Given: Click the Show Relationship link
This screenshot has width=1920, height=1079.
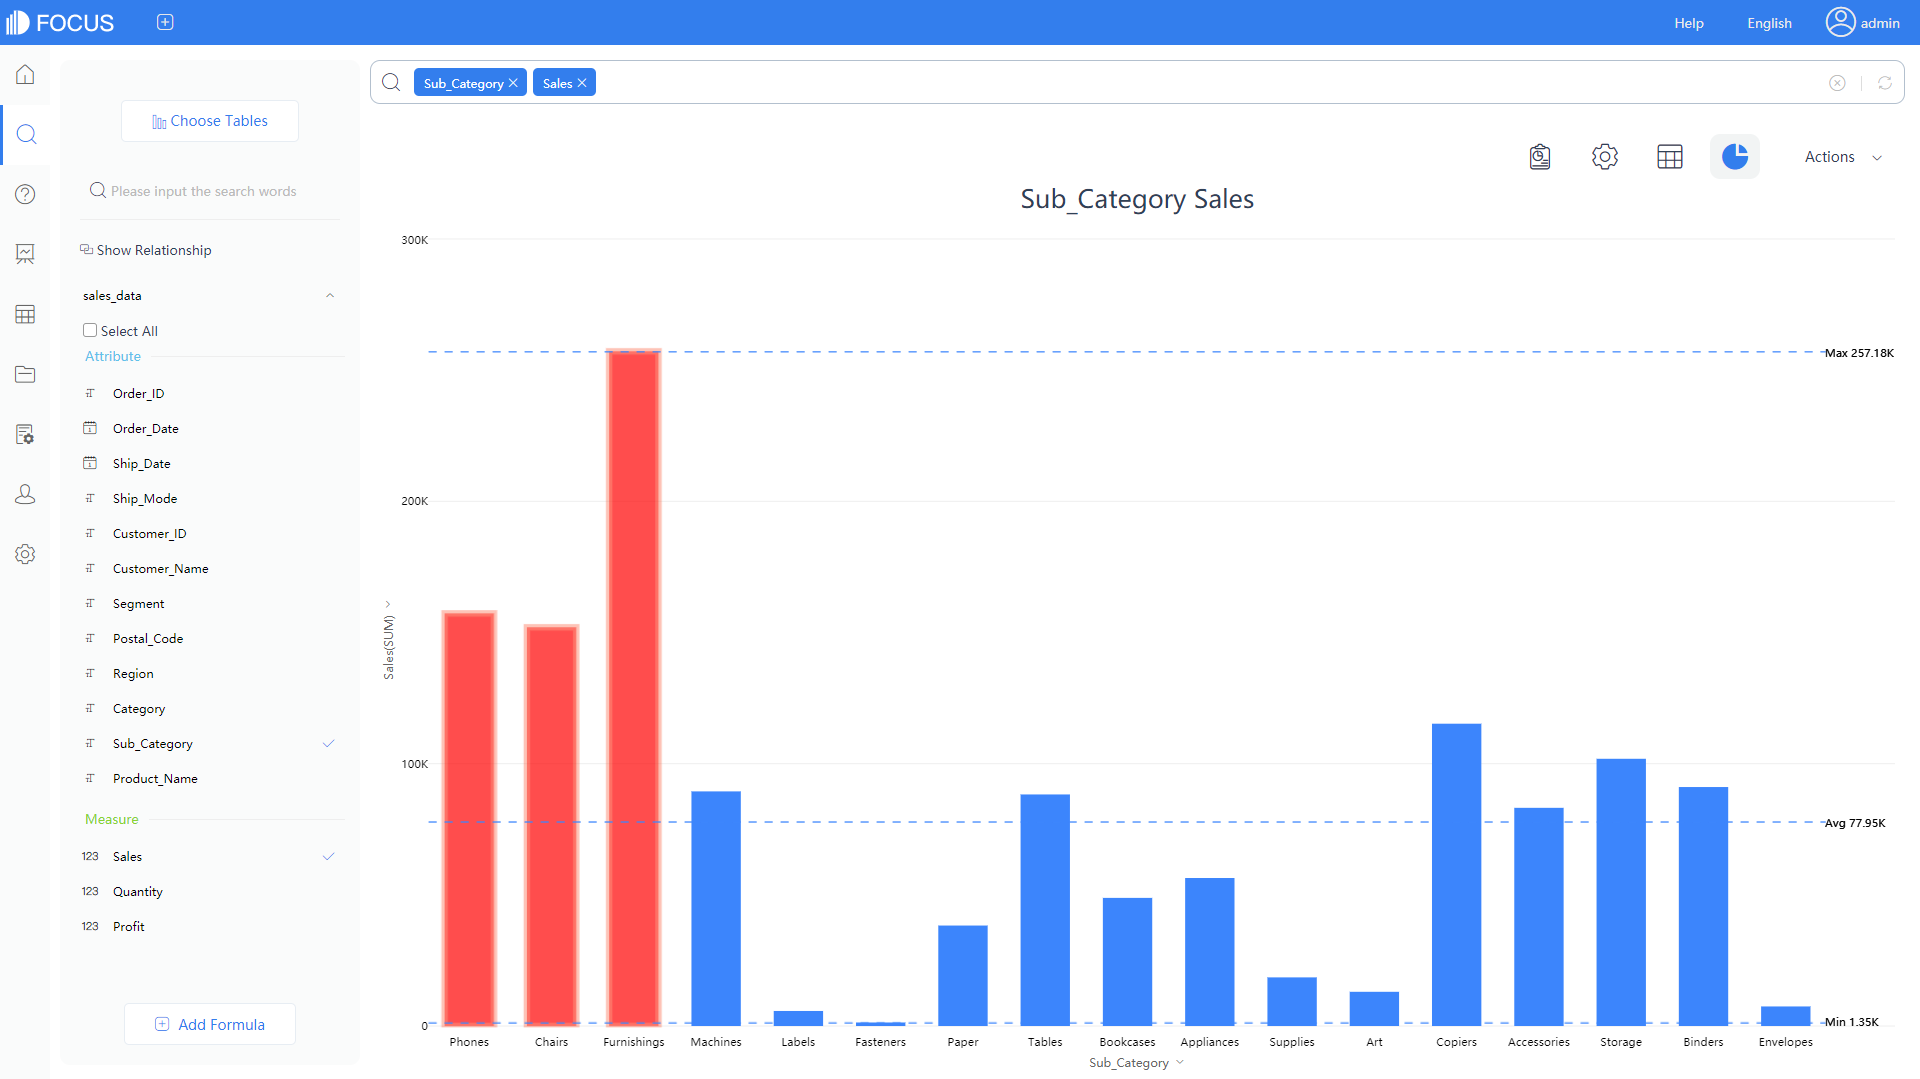Looking at the screenshot, I should tap(154, 250).
